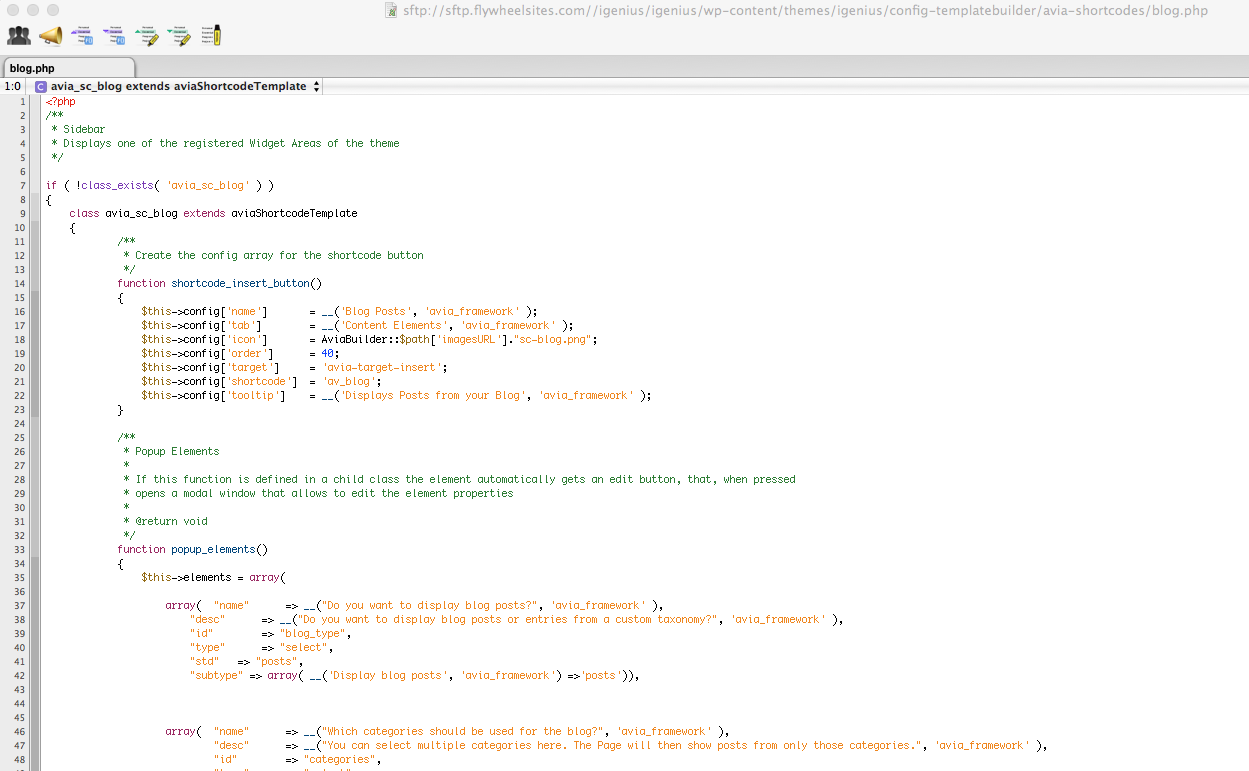This screenshot has width=1249, height=771.
Task: Click the 1:0 cursor position indicator
Action: pos(13,87)
